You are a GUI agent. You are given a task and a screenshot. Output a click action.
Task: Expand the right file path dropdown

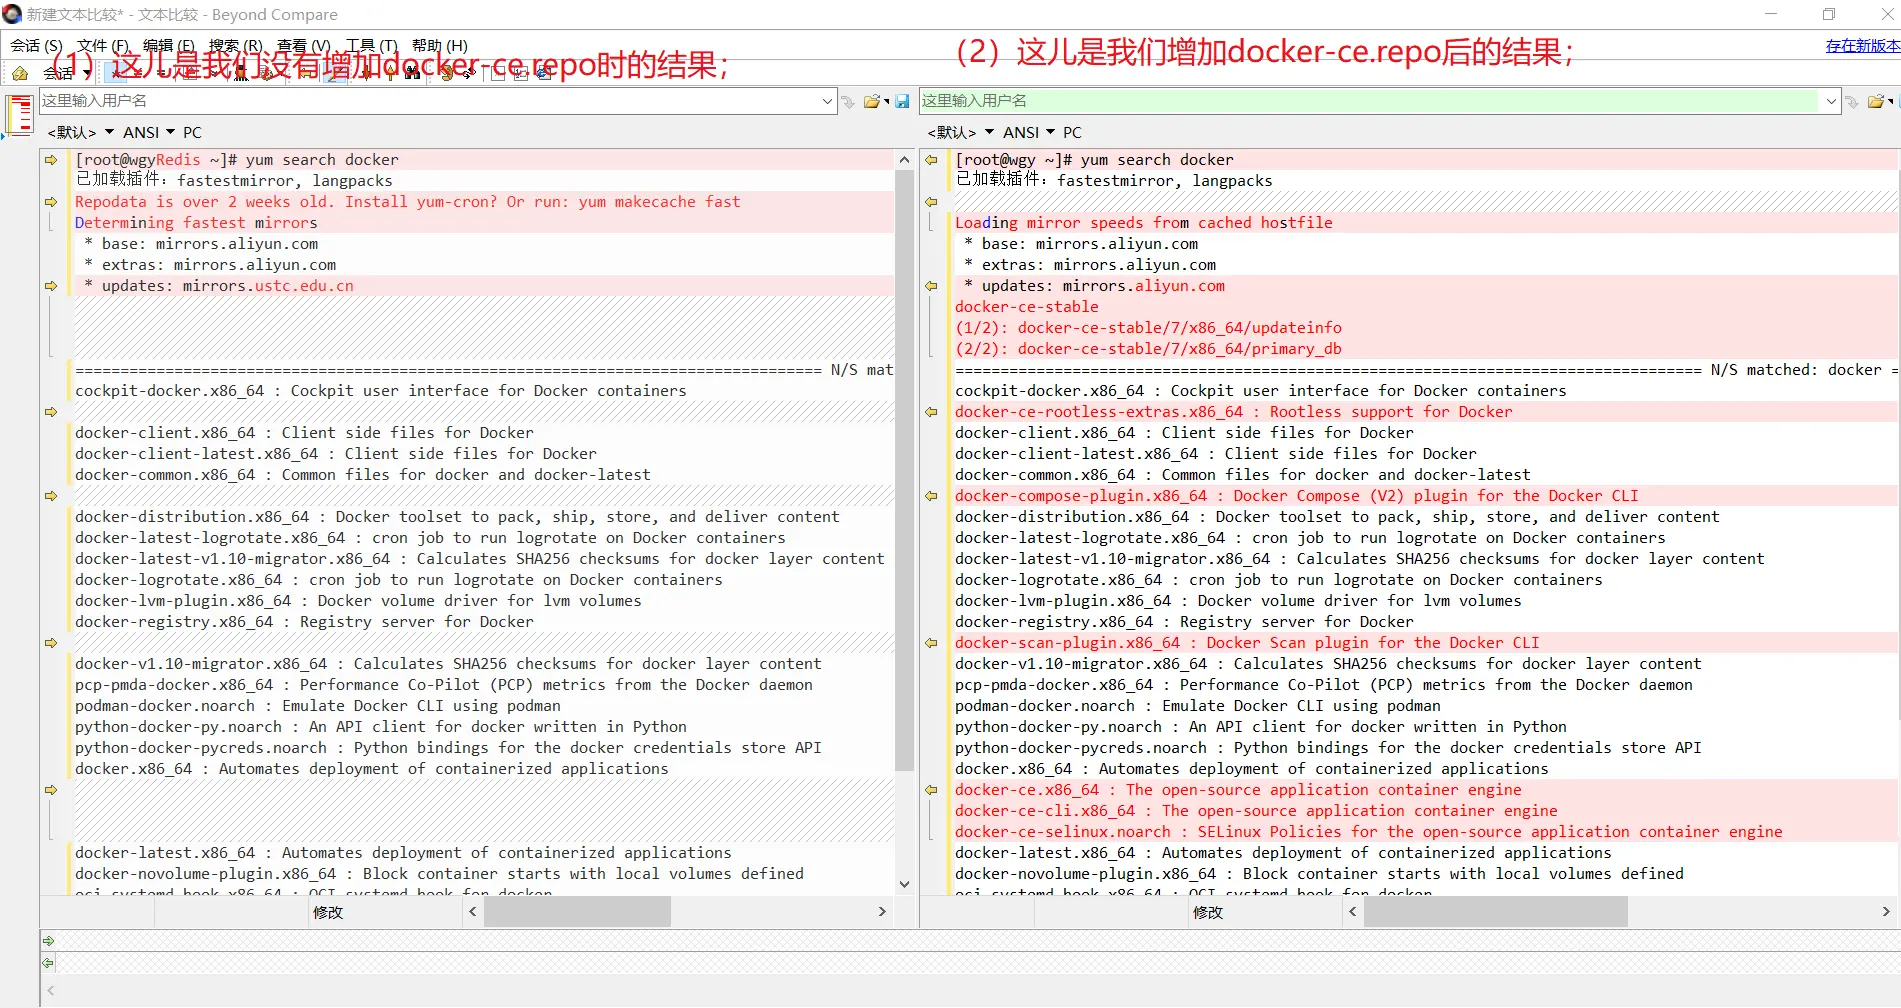(1831, 101)
